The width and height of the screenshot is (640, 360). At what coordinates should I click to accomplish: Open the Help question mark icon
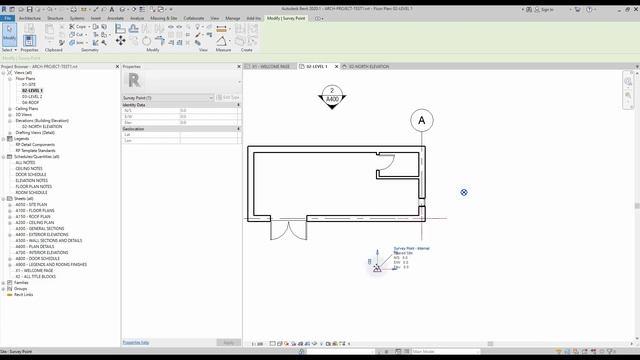pyautogui.click(x=589, y=9)
